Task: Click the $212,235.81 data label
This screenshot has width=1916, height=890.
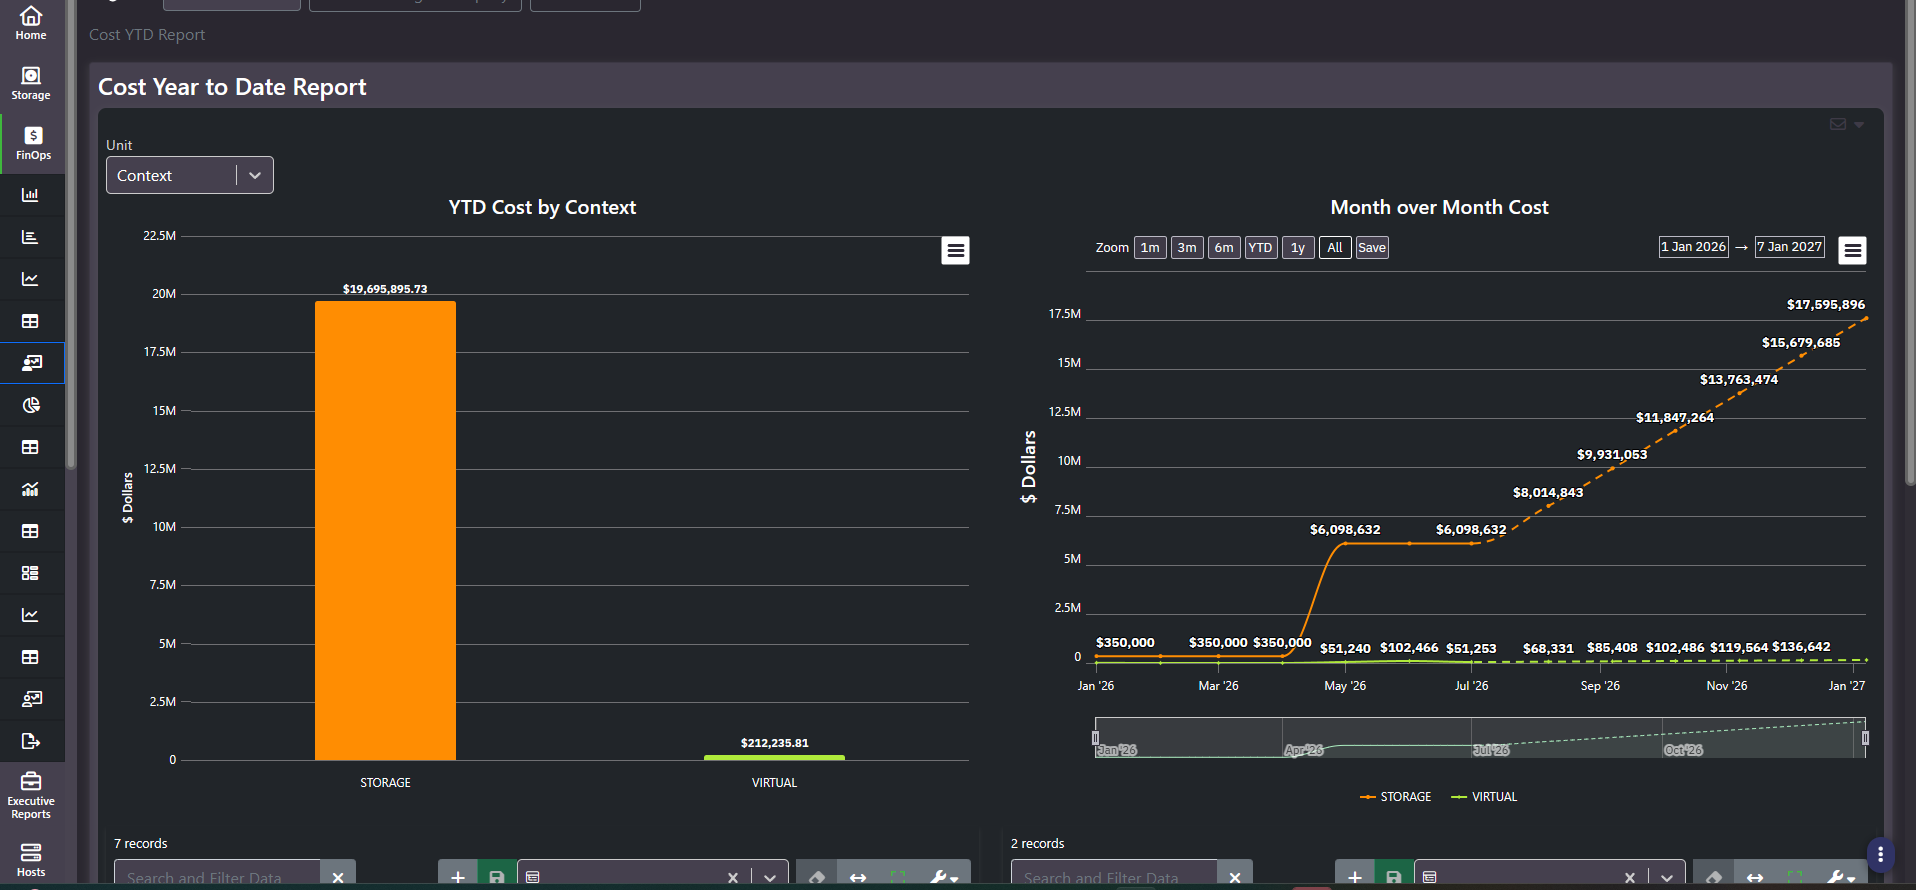Action: [x=774, y=743]
